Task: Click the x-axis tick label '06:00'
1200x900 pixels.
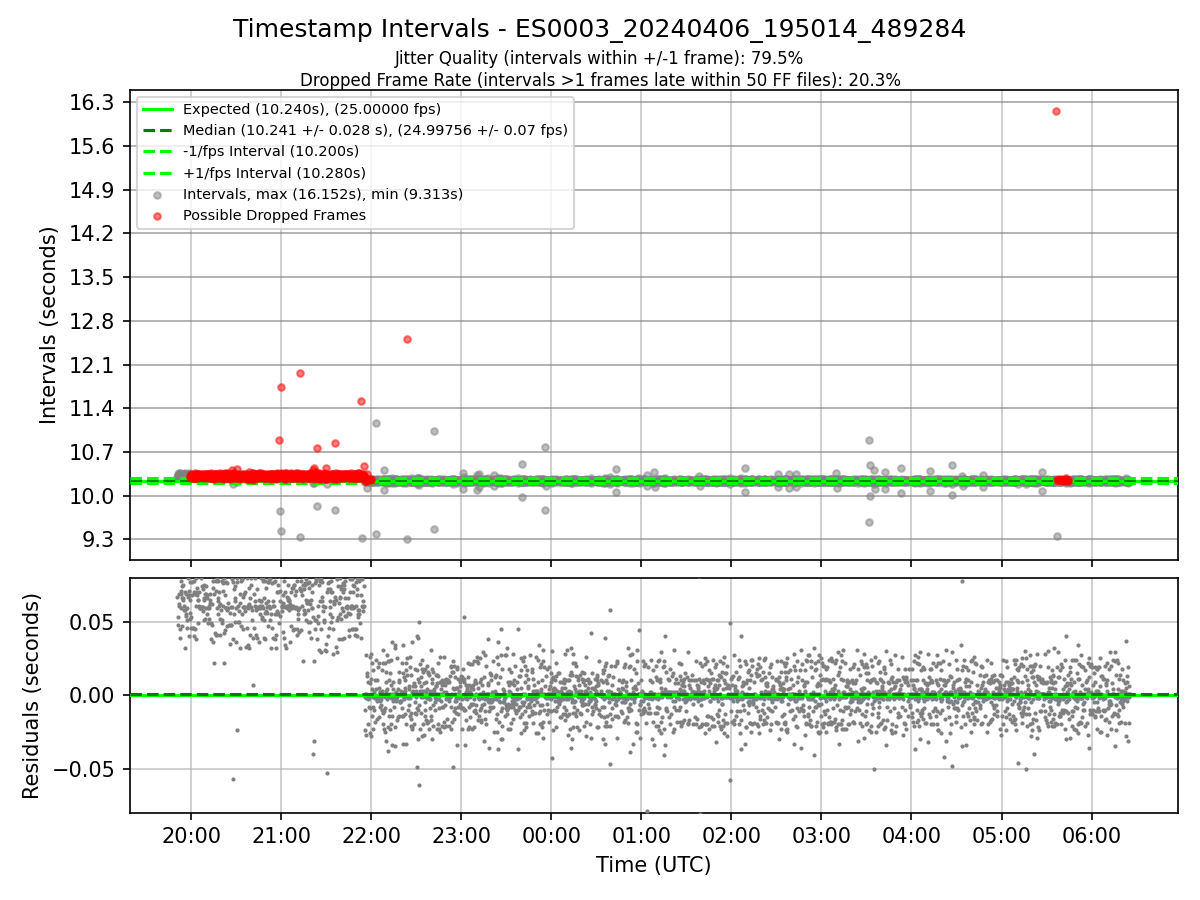Action: pyautogui.click(x=1090, y=834)
